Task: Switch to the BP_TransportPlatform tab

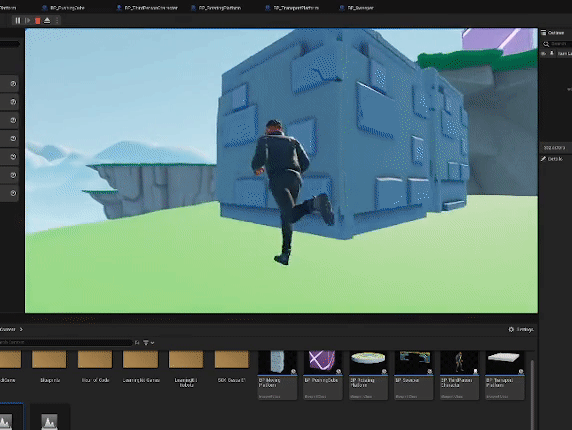Action: point(292,8)
